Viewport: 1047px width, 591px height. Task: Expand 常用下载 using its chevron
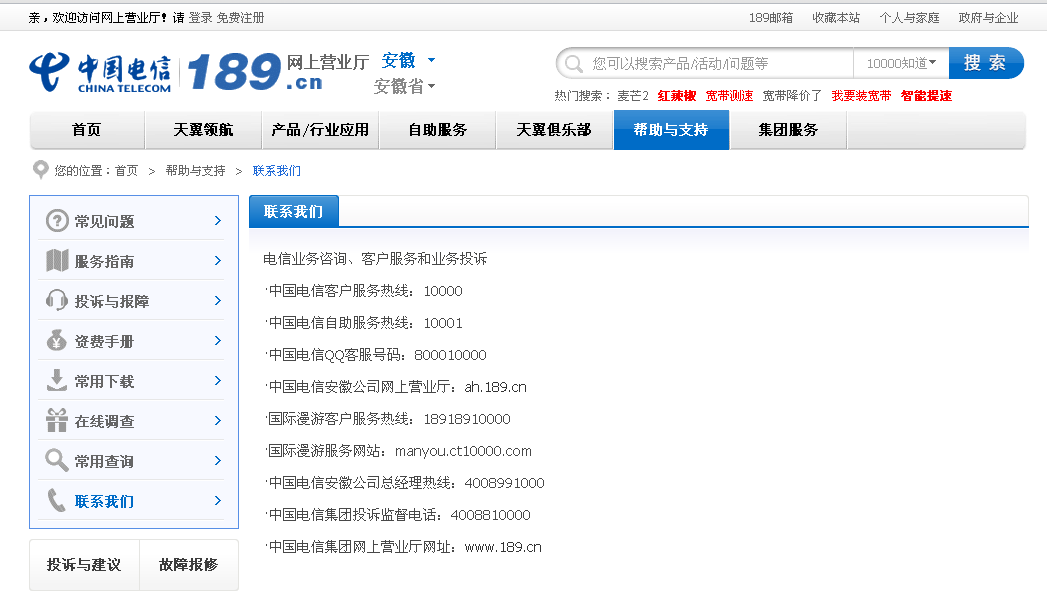(x=218, y=381)
